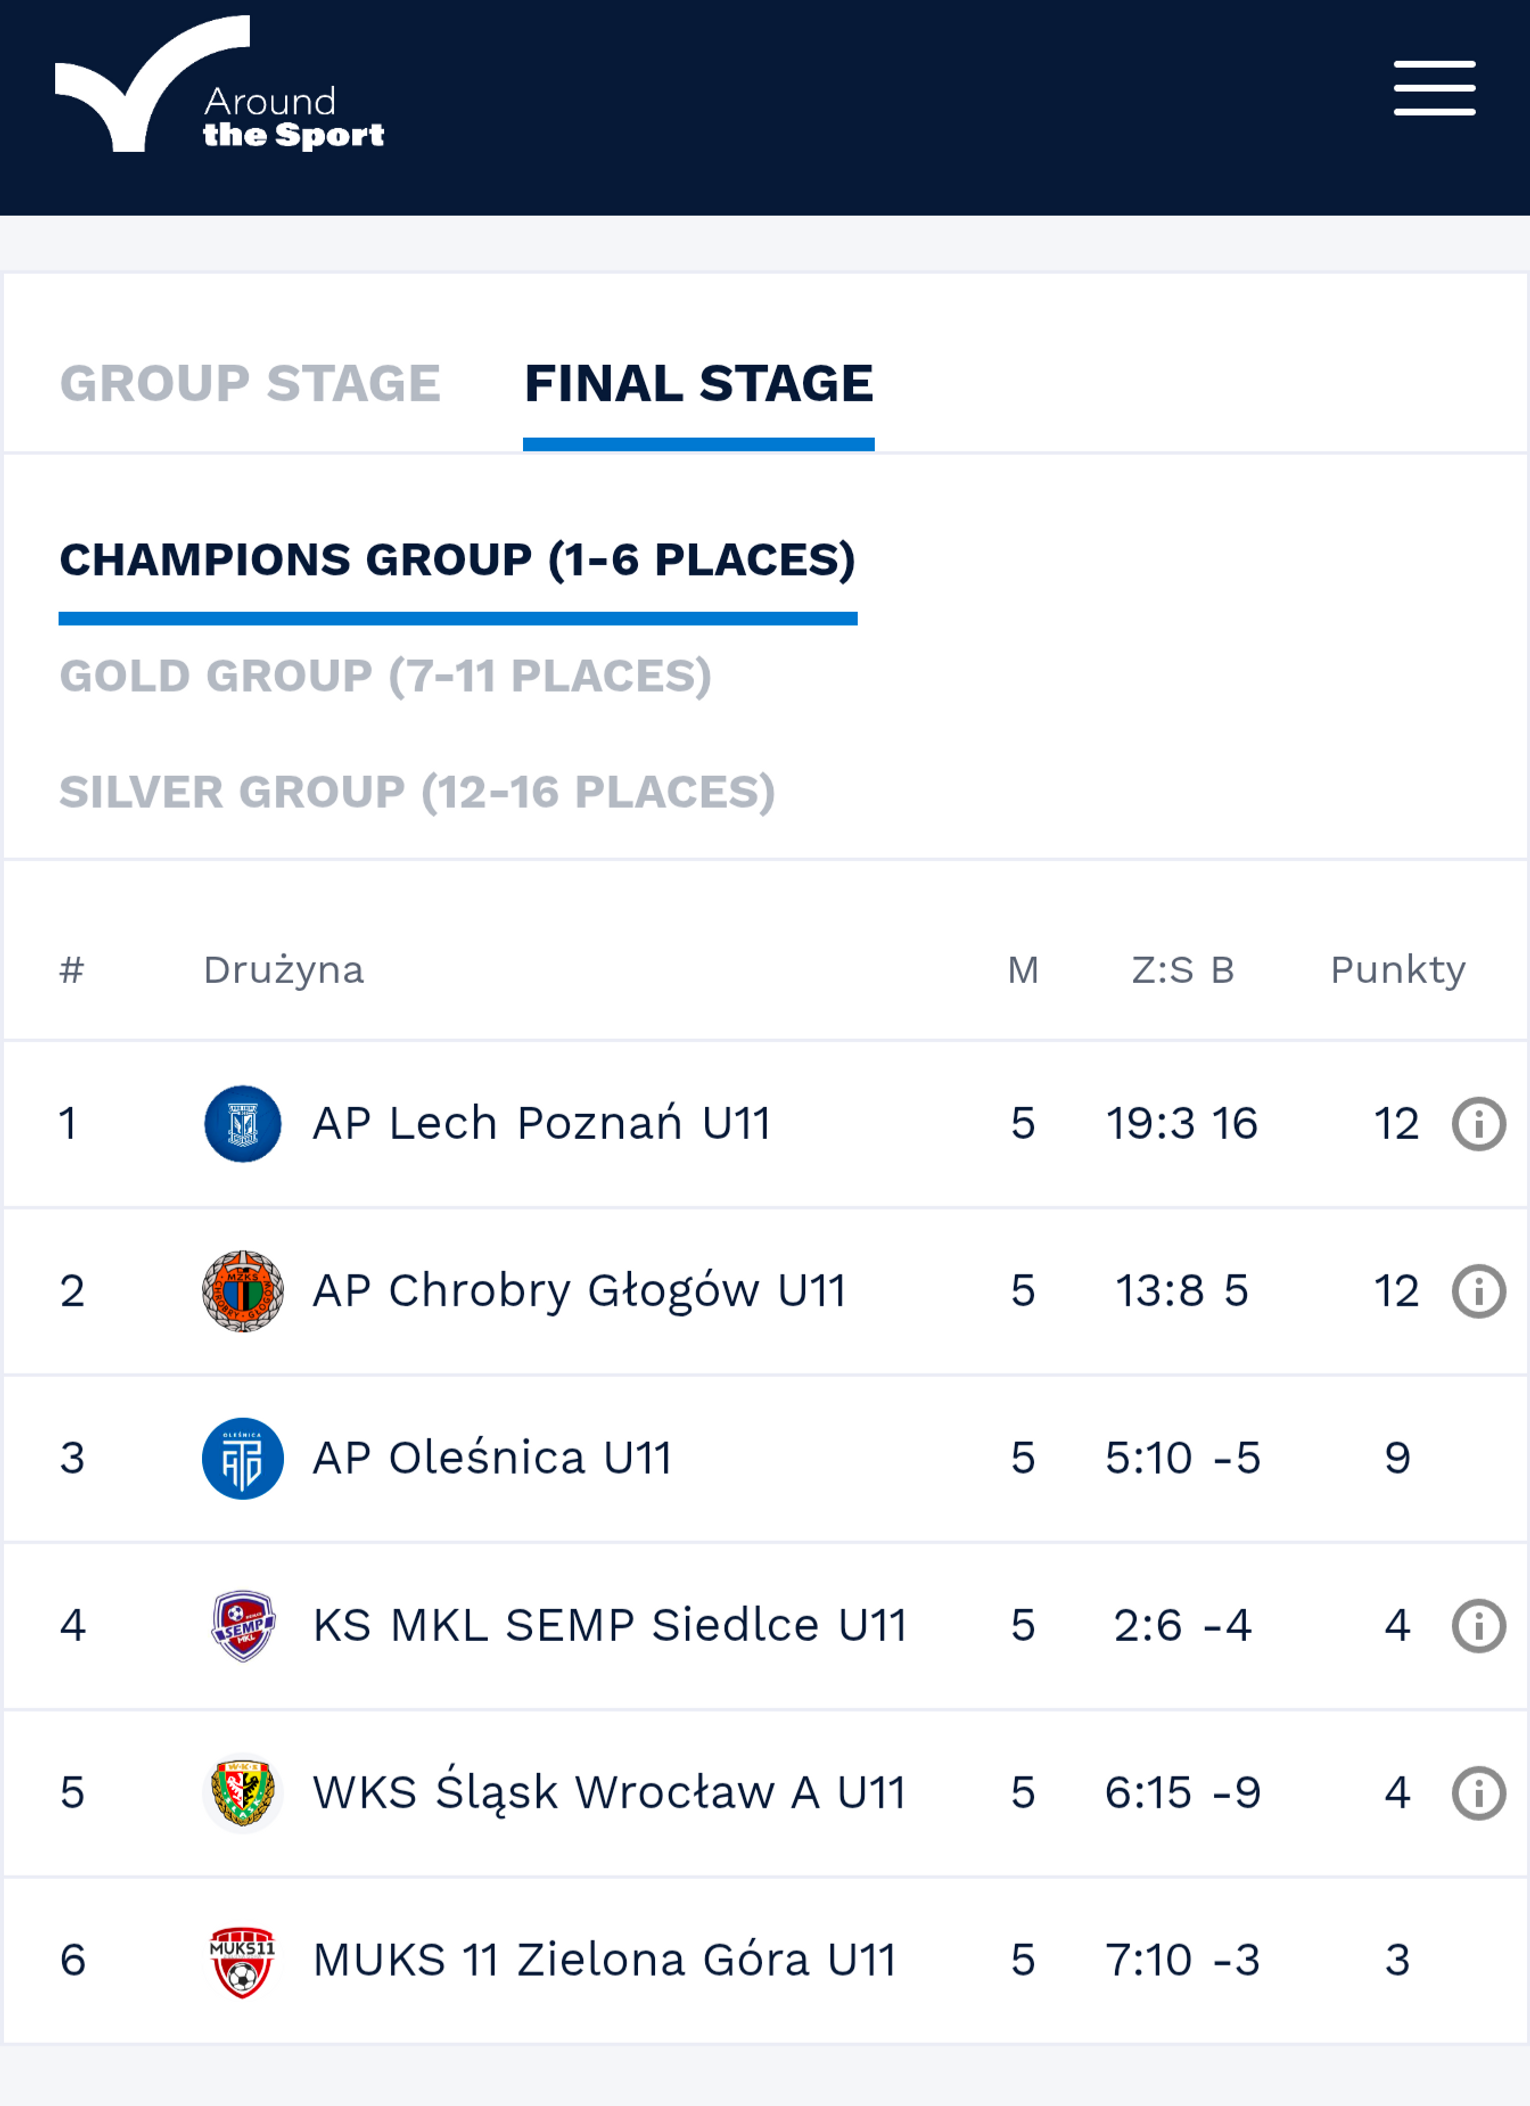Click the WKS Śląsk Wrocław crest
This screenshot has width=1530, height=2106.
[242, 1792]
